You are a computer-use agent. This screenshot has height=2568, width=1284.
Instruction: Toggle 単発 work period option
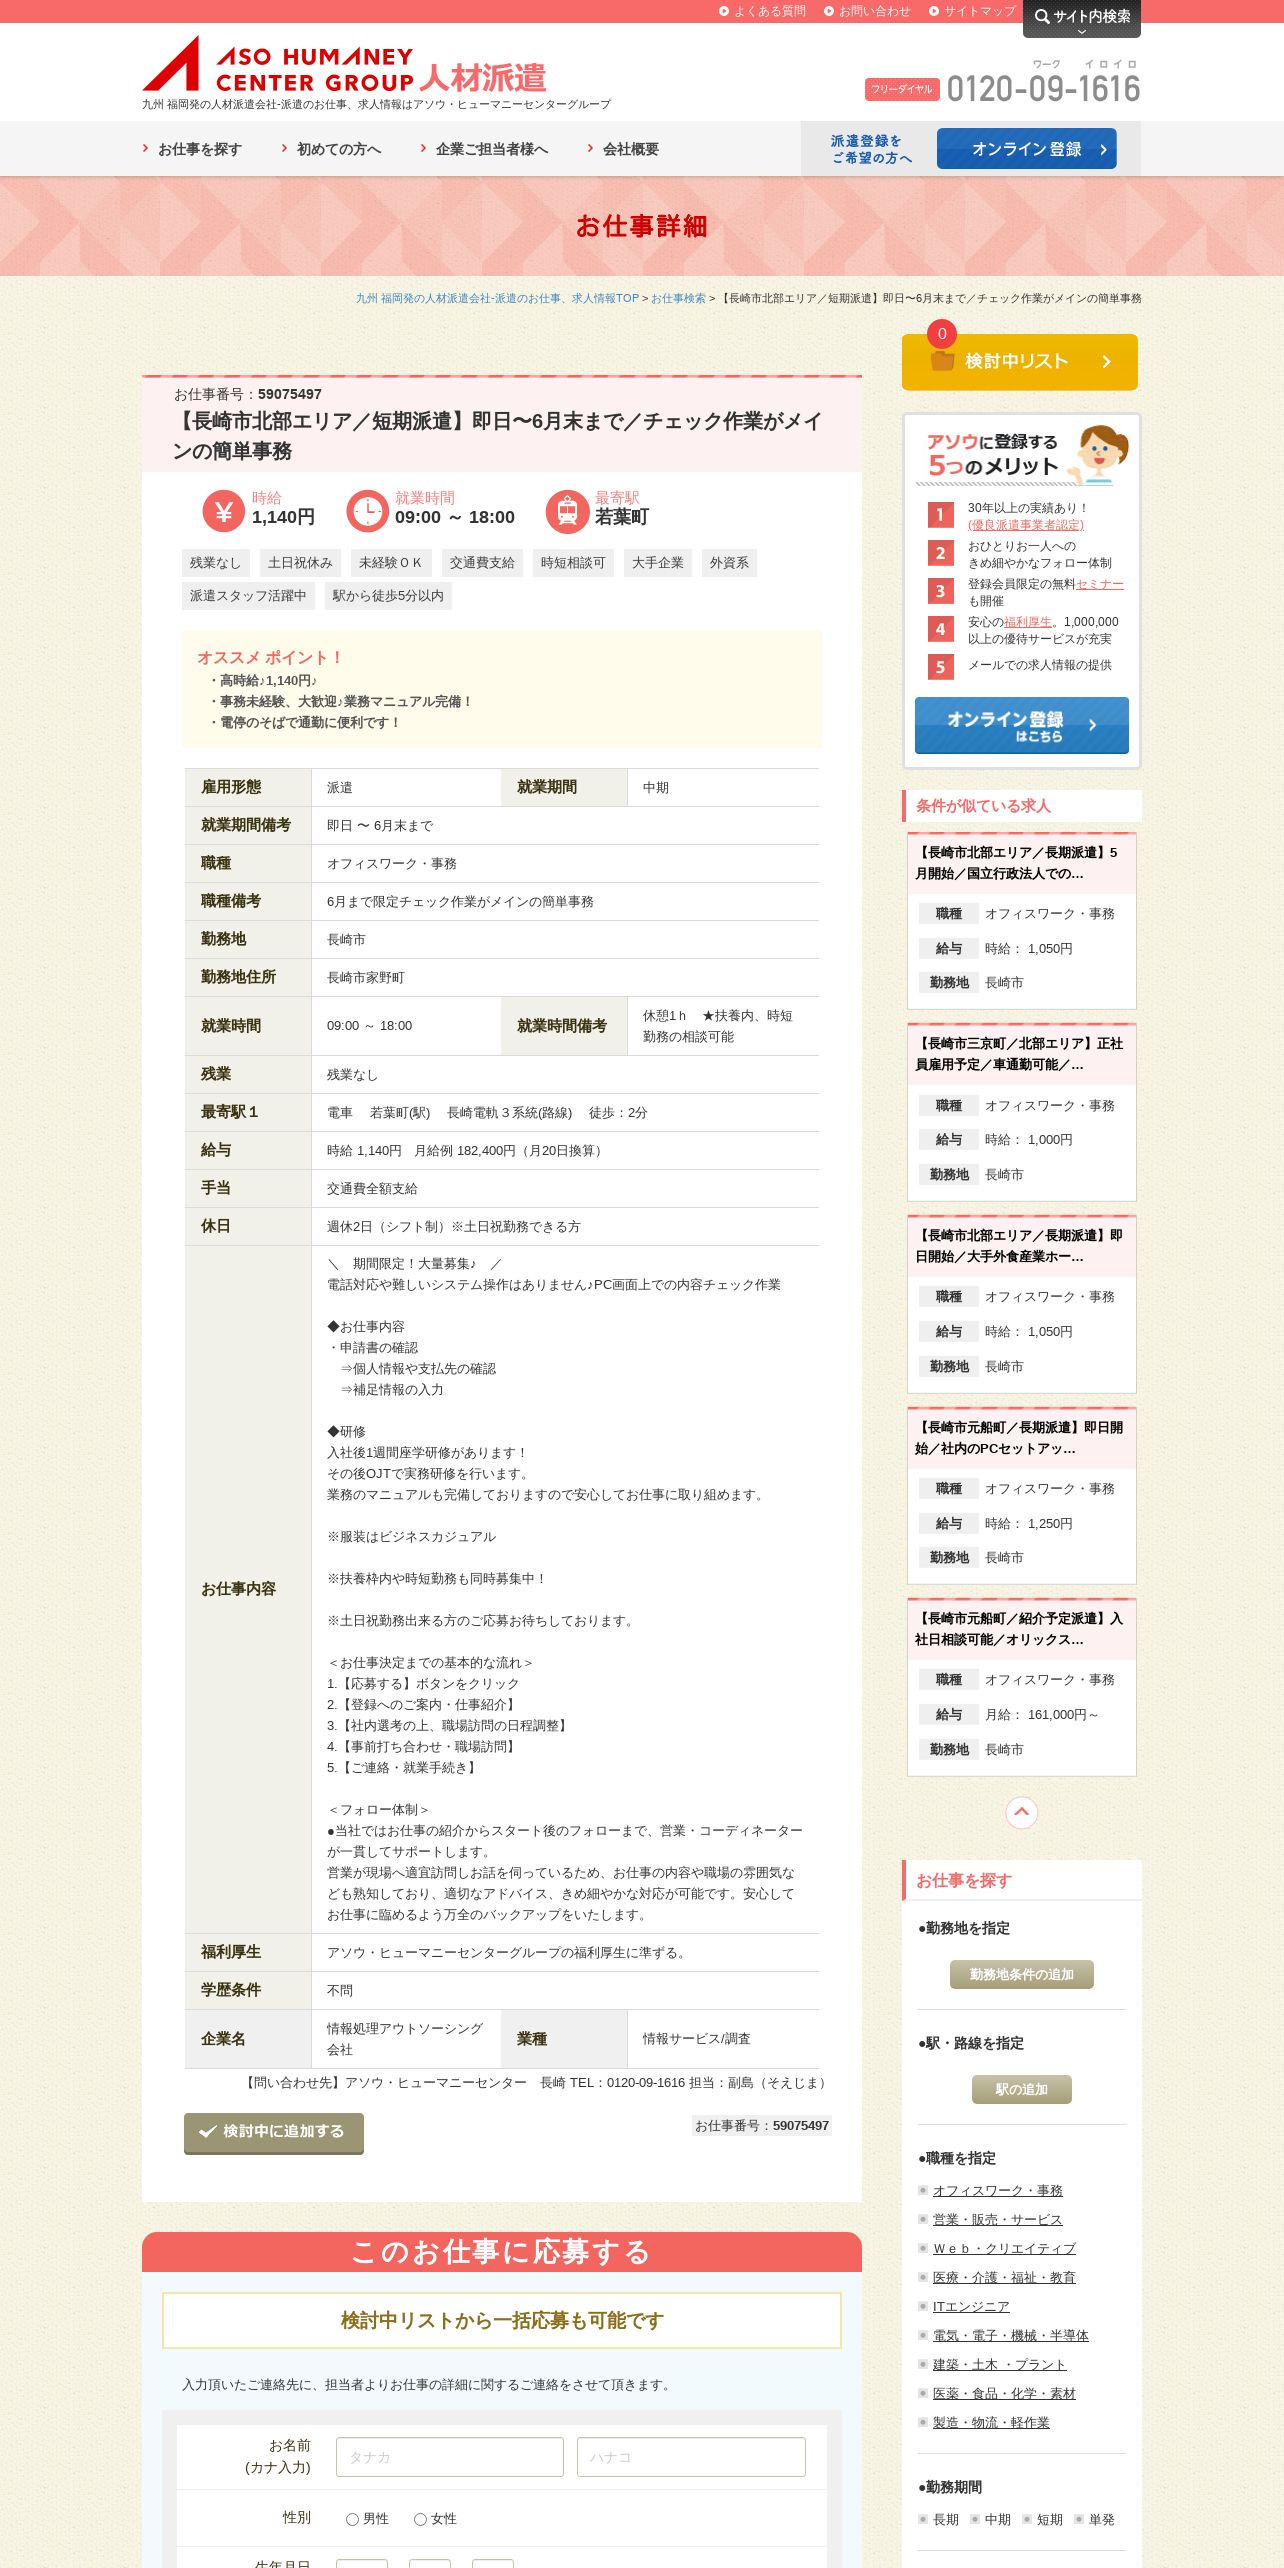coord(1095,2520)
